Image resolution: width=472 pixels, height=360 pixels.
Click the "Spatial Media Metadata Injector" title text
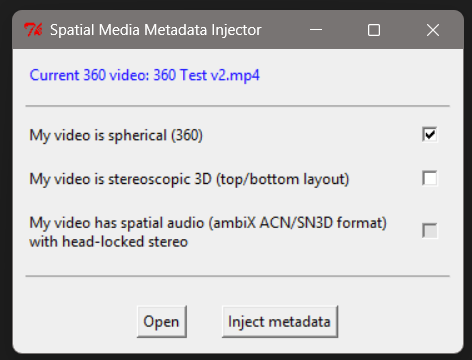[156, 30]
